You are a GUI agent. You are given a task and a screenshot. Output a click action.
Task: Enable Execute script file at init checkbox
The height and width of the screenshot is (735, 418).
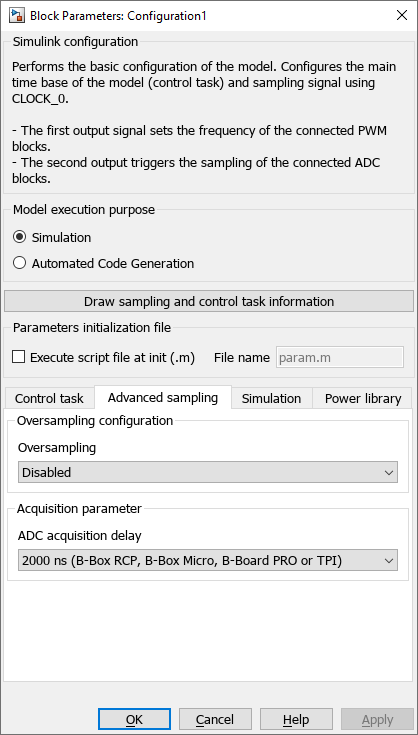19,357
